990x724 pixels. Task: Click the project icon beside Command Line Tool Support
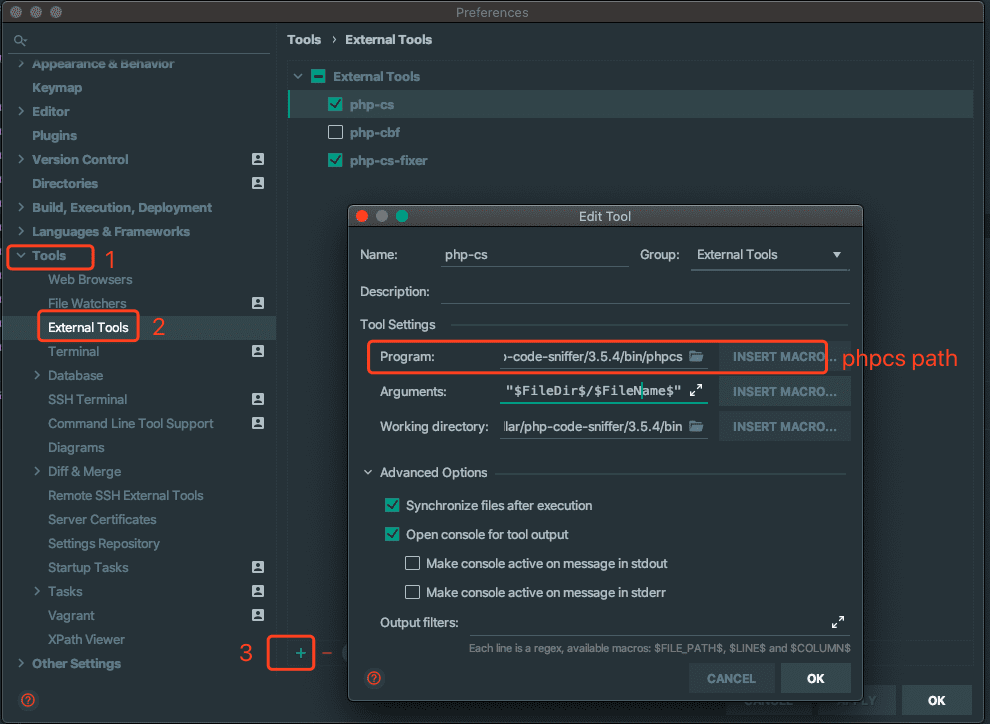click(258, 423)
